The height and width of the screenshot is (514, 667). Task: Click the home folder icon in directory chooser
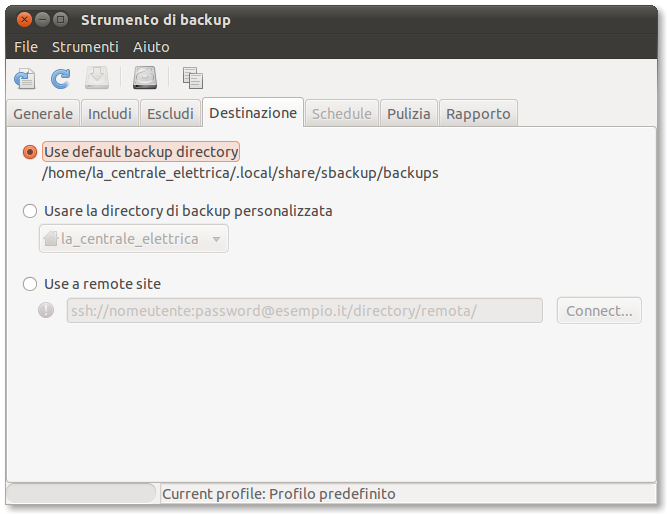point(51,239)
